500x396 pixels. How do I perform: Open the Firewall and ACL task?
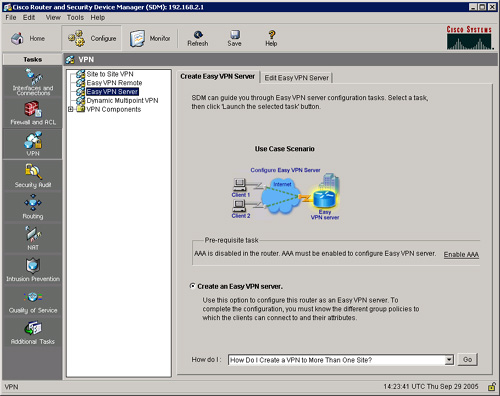tap(33, 113)
